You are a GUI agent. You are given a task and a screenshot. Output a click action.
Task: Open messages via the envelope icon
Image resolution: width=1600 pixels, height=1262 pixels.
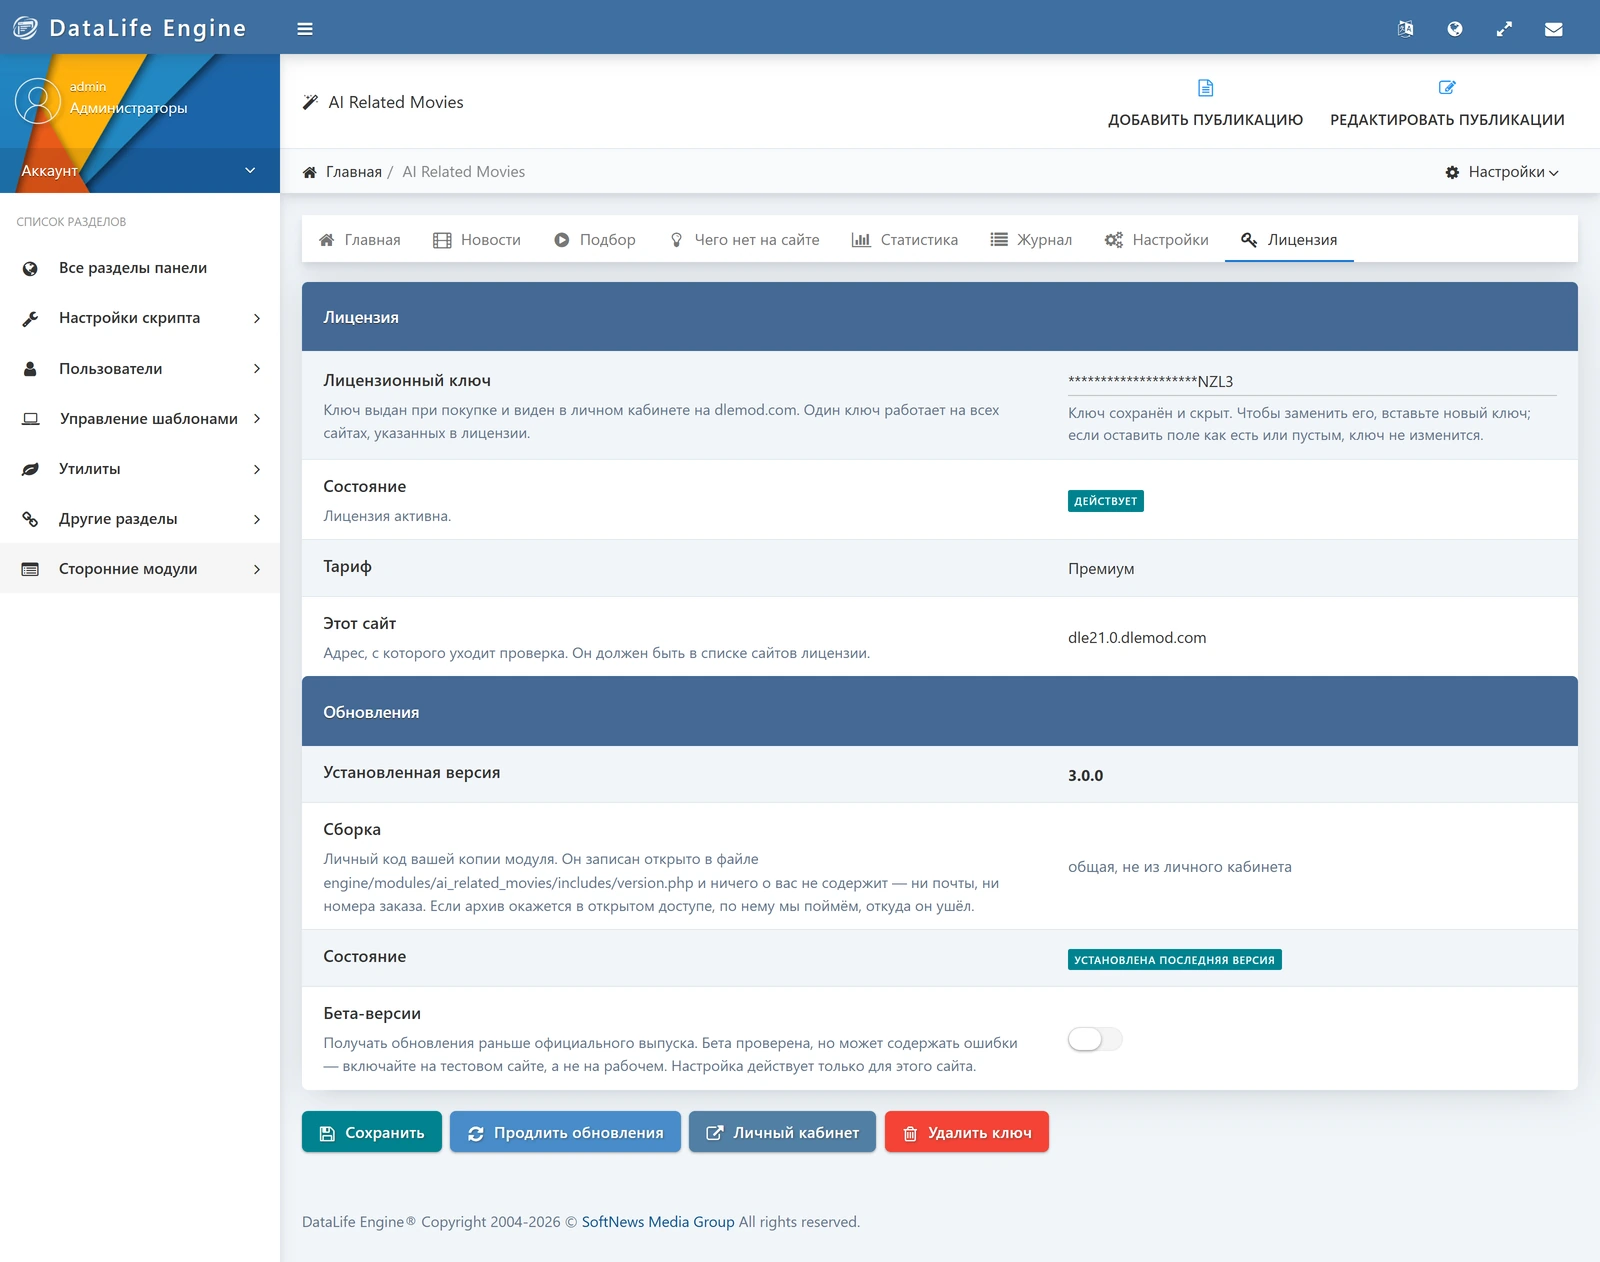[1554, 29]
